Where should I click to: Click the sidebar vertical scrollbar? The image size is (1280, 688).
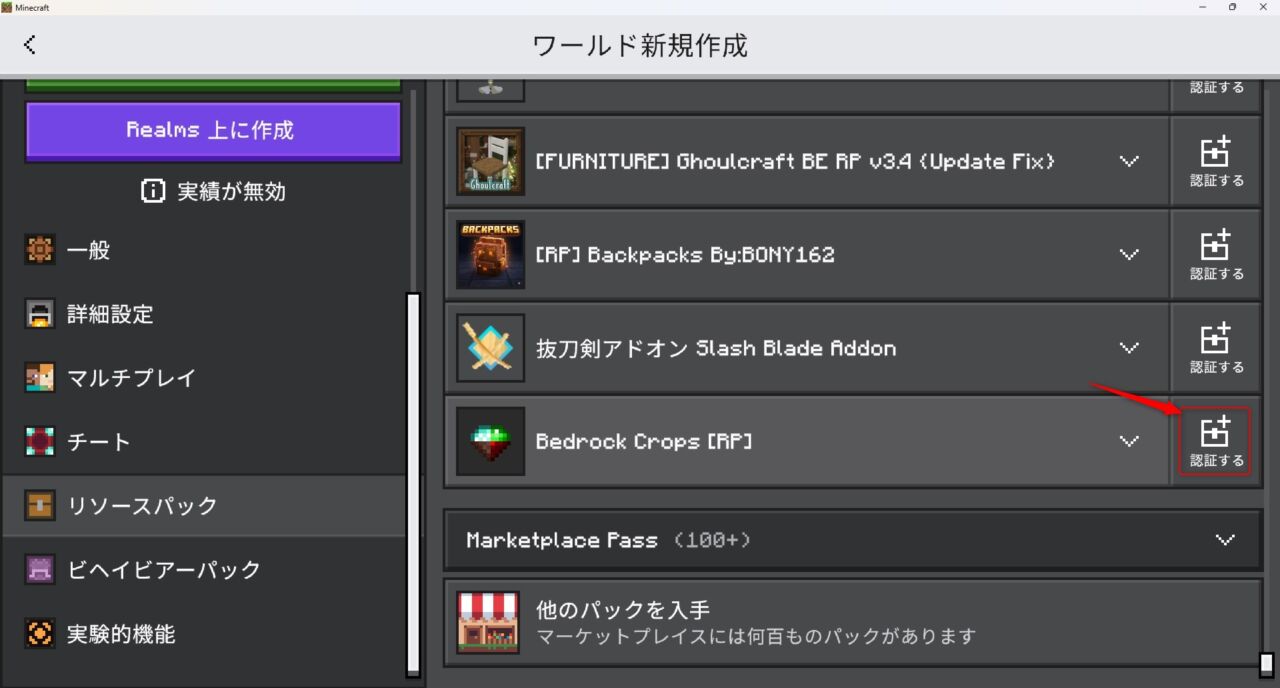pos(414,484)
